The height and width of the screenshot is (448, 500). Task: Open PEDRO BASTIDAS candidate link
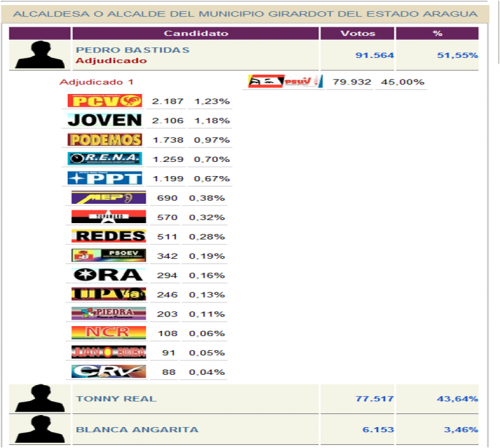coord(133,50)
